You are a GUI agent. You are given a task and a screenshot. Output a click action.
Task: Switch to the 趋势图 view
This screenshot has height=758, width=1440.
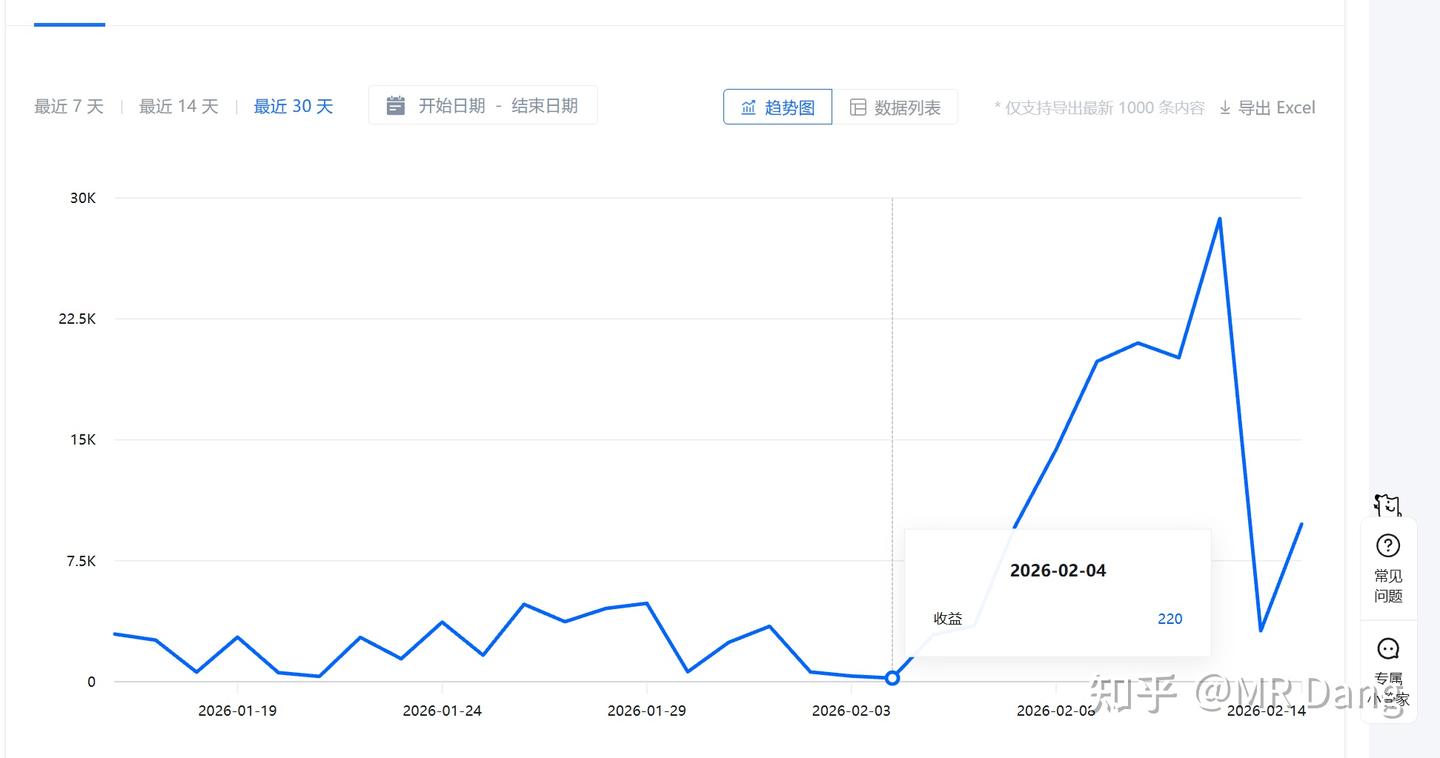coord(778,107)
